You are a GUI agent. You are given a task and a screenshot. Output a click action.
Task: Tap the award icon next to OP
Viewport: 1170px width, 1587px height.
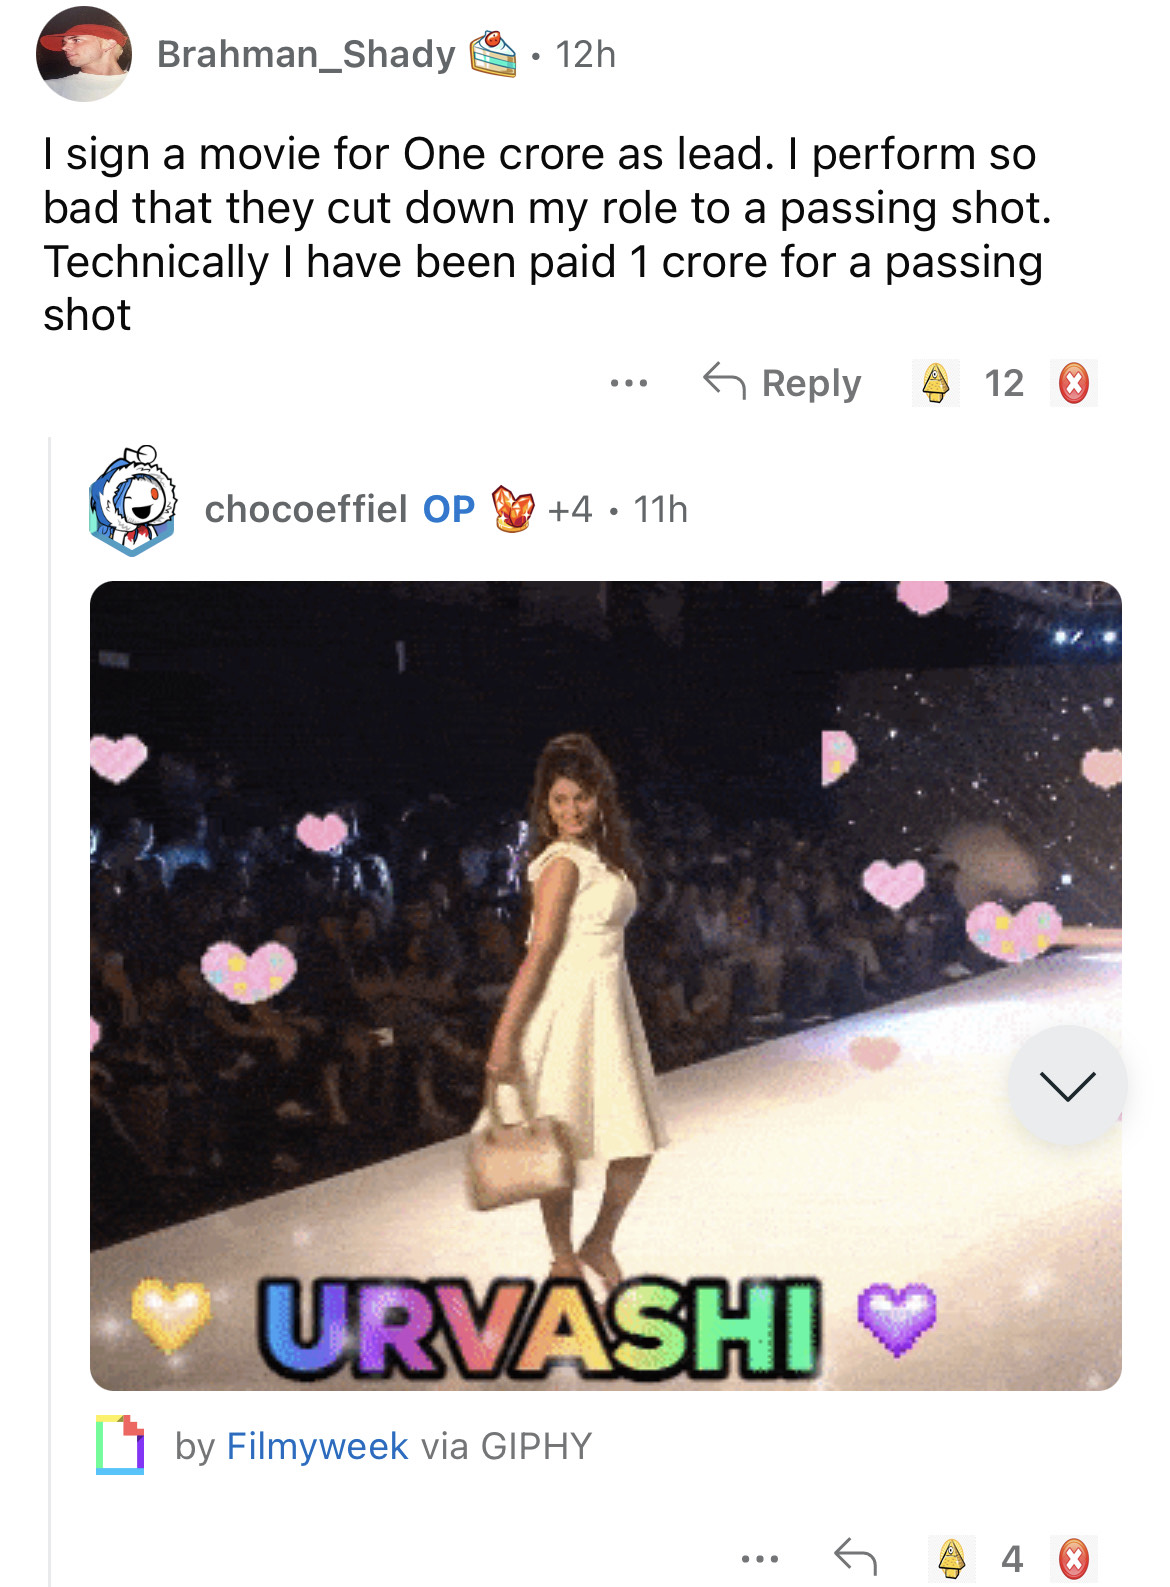coord(513,509)
